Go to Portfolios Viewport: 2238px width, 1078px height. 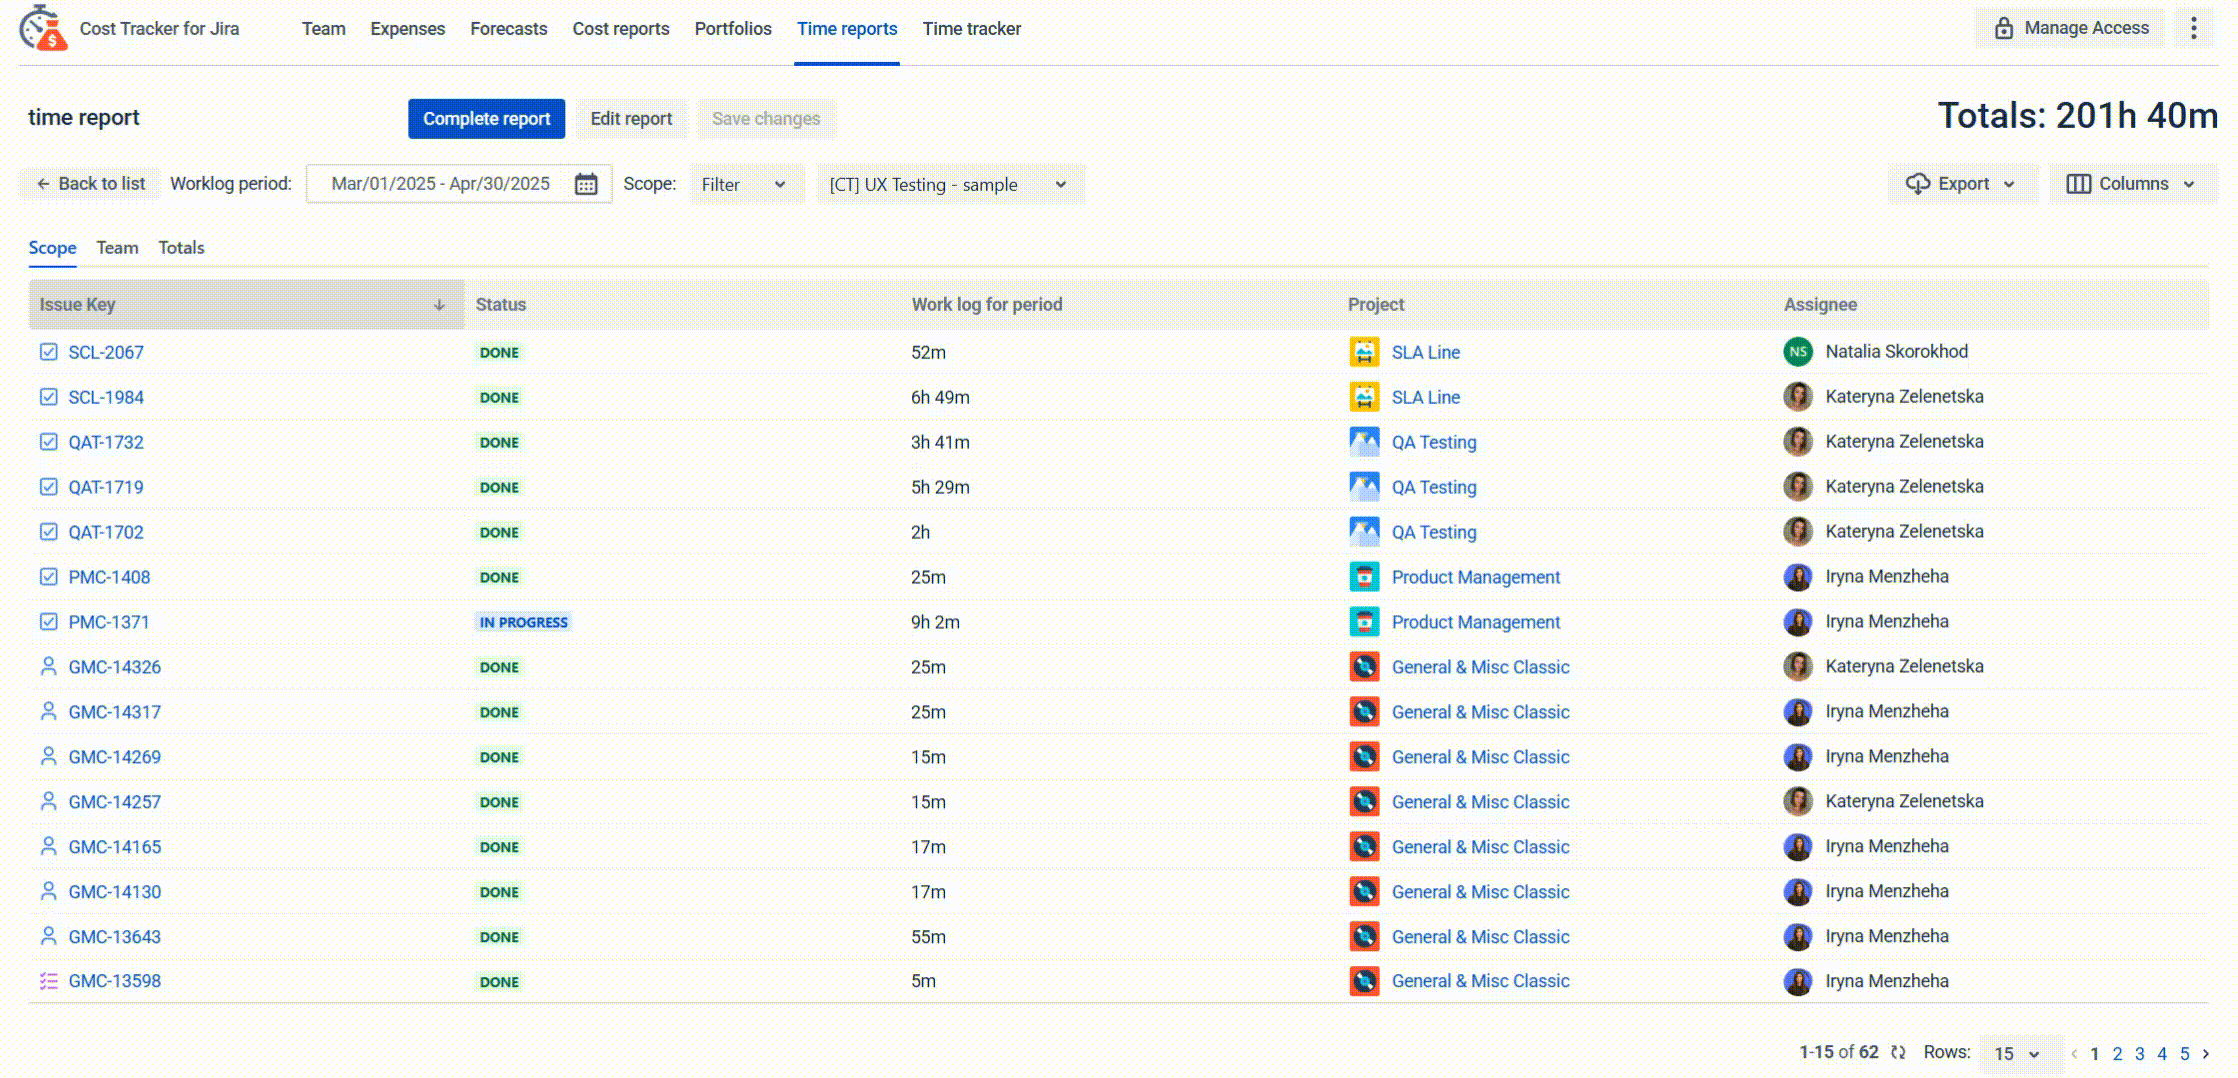point(733,29)
